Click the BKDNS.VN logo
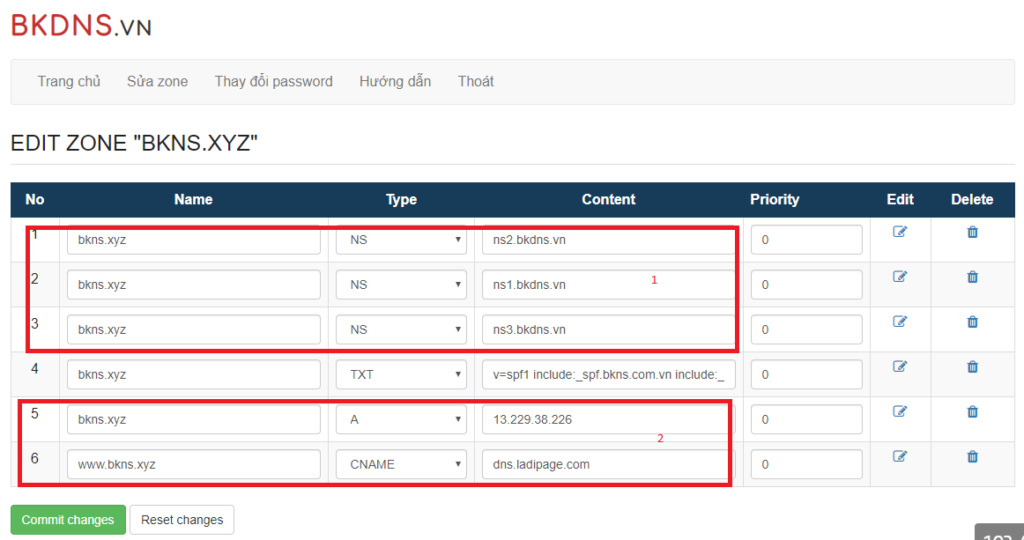Screen dimensions: 1024x540 [81, 26]
